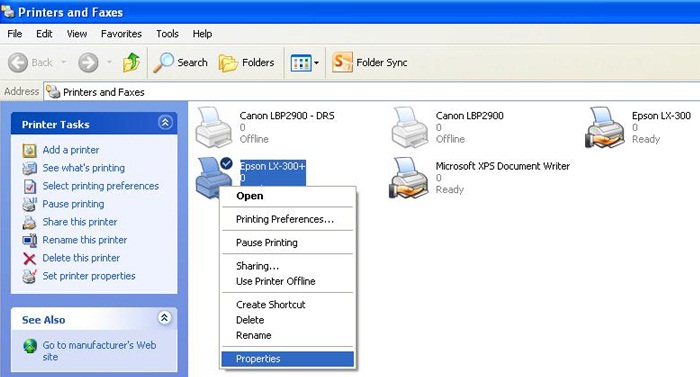Click Share this printer link
This screenshot has height=377, width=700.
click(x=79, y=222)
